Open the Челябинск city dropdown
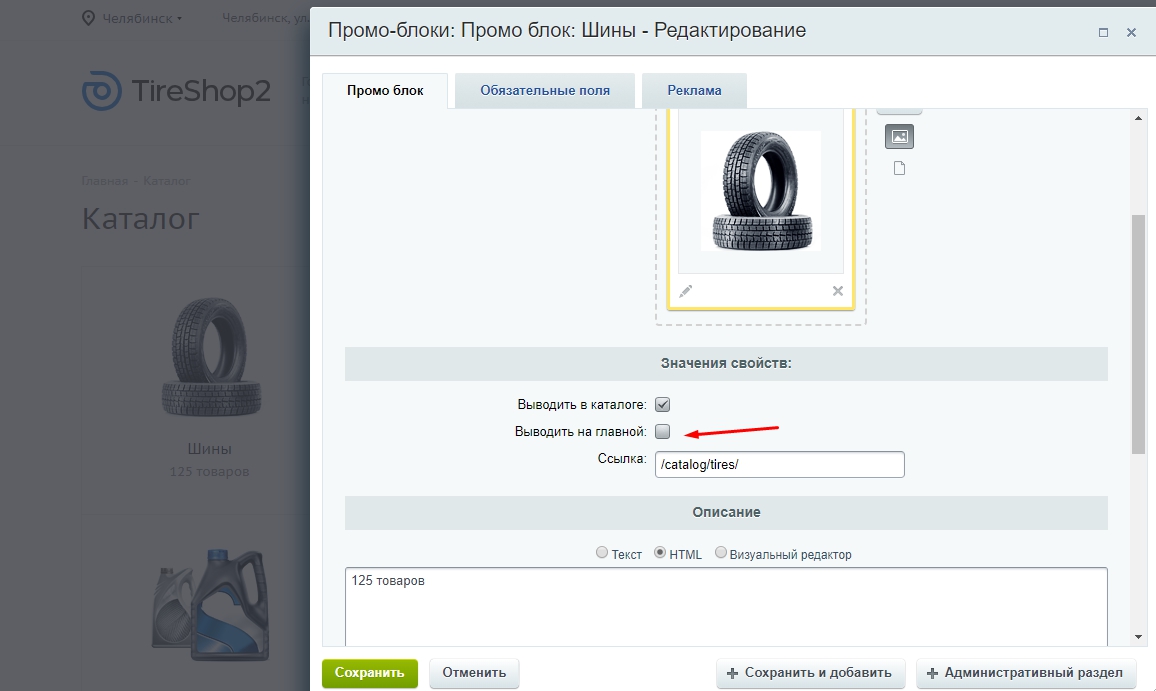This screenshot has height=691, width=1156. click(x=142, y=18)
